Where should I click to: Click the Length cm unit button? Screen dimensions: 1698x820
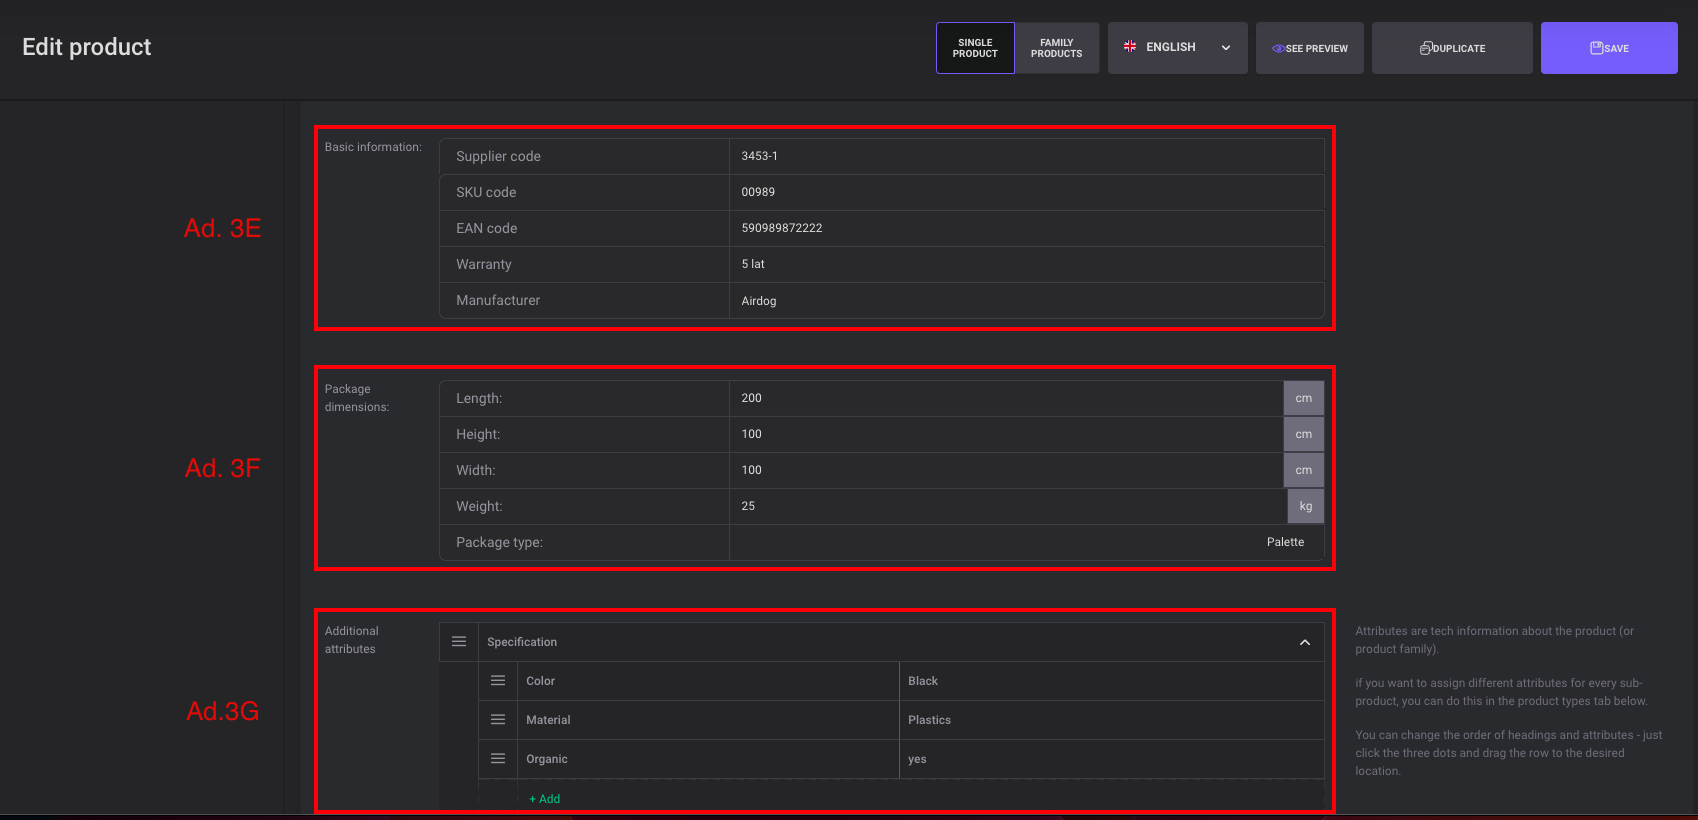(1304, 398)
